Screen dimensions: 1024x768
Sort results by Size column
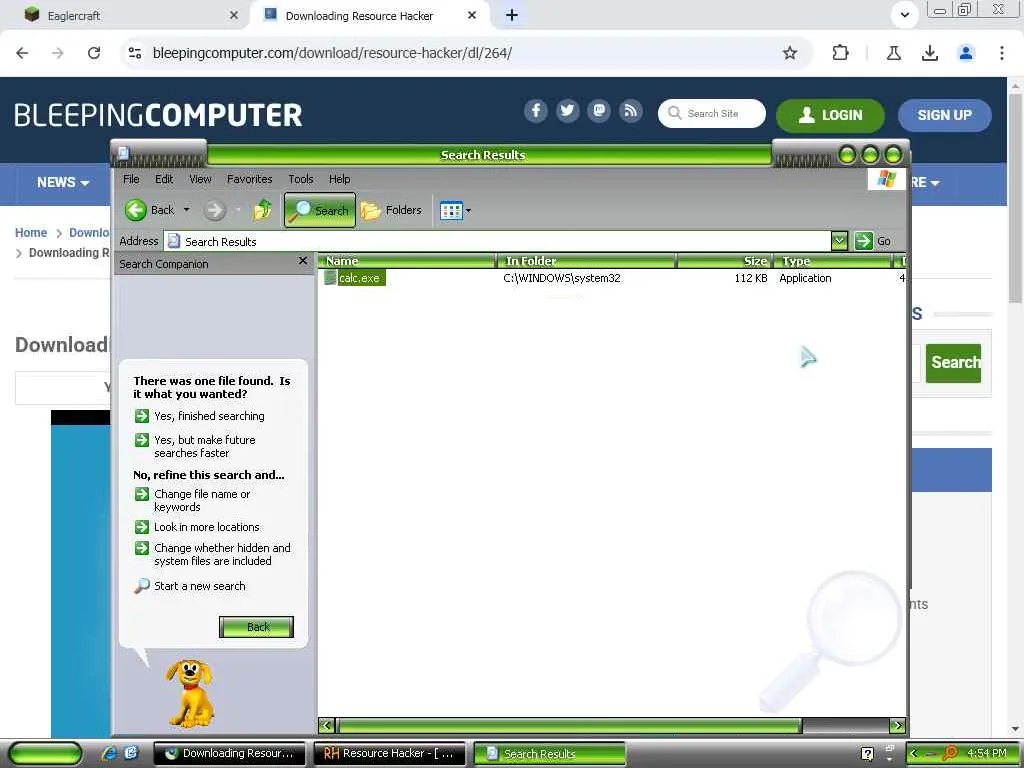pos(725,261)
